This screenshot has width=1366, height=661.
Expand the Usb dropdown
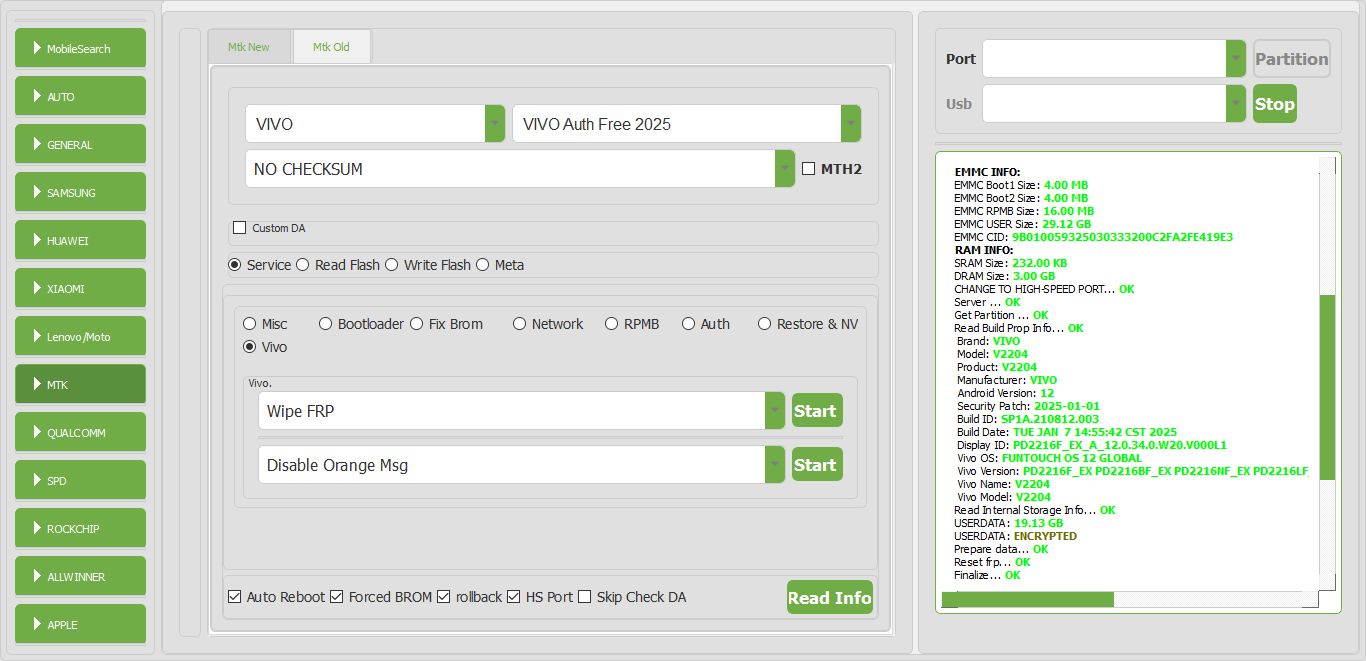(x=1236, y=104)
